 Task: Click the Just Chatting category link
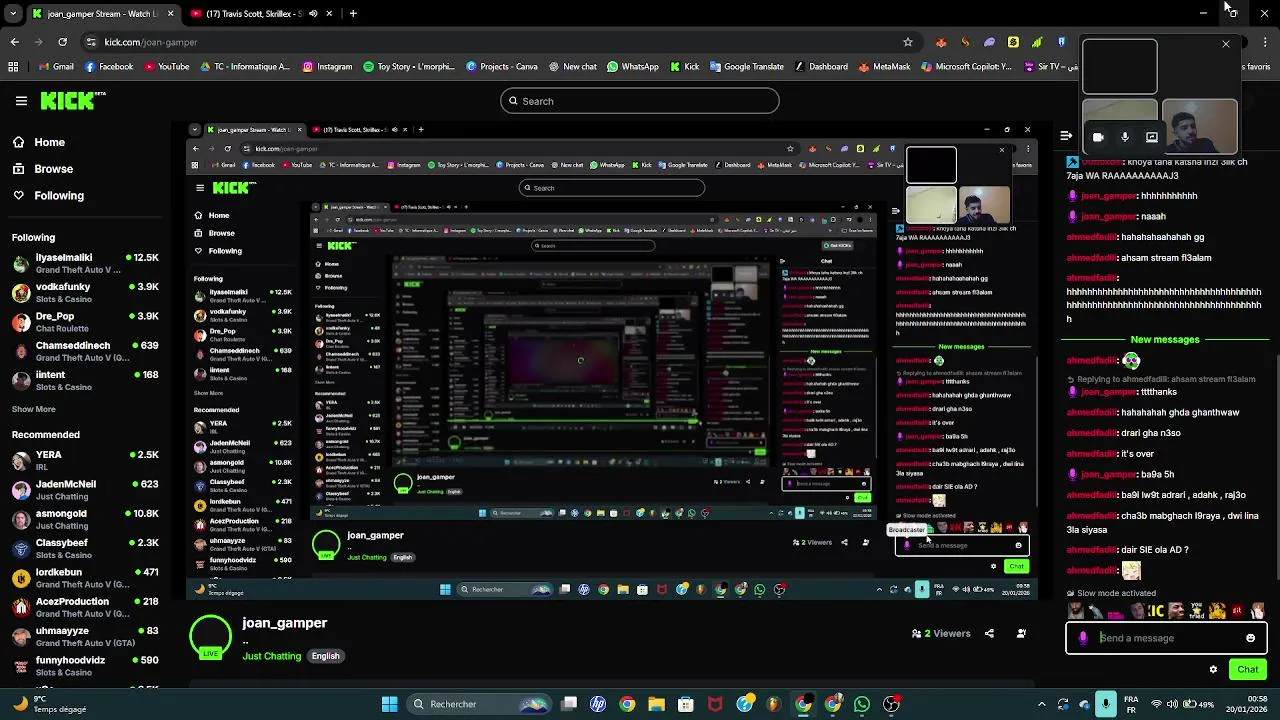pyautogui.click(x=271, y=656)
